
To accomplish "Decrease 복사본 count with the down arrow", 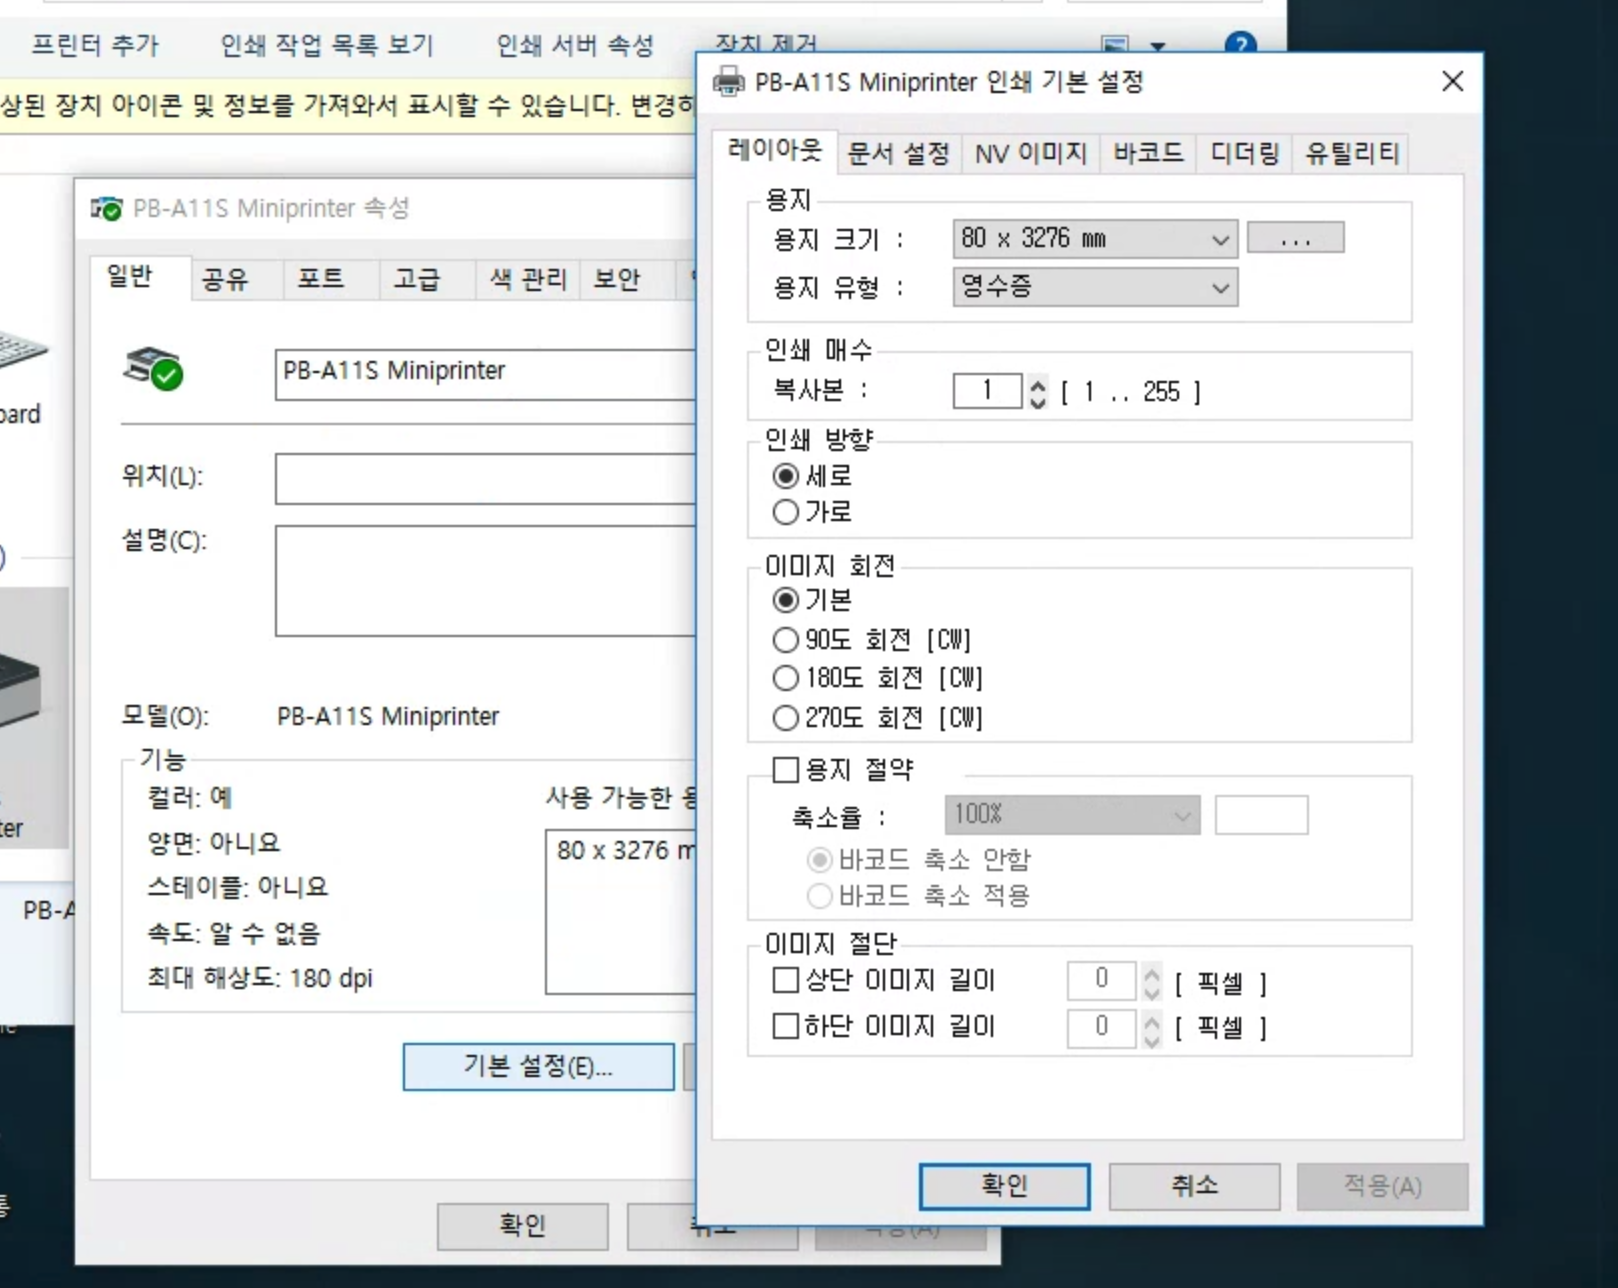I will (1038, 400).
